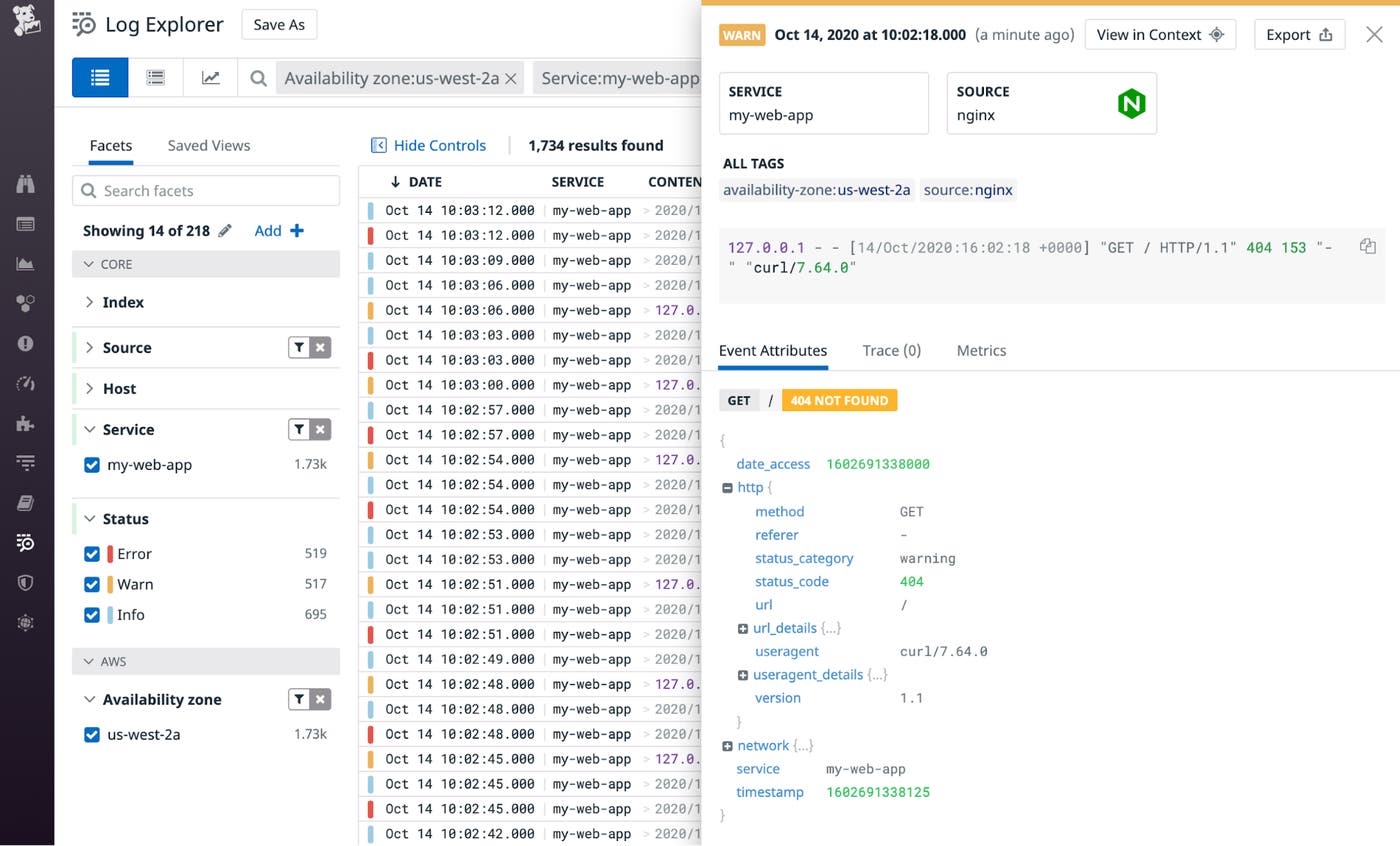
Task: Click the View in Context button
Action: pyautogui.click(x=1160, y=33)
